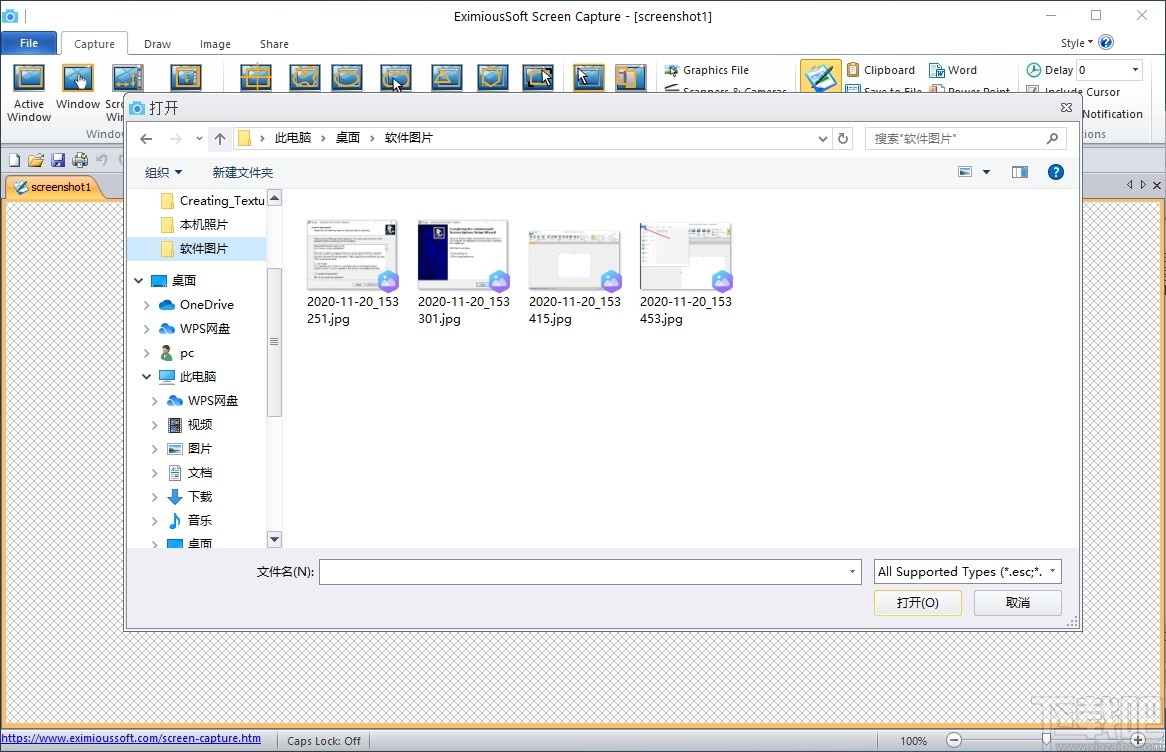This screenshot has width=1166, height=752.
Task: Select the 2020-11-20_153251.jpg thumbnail
Action: coord(352,255)
